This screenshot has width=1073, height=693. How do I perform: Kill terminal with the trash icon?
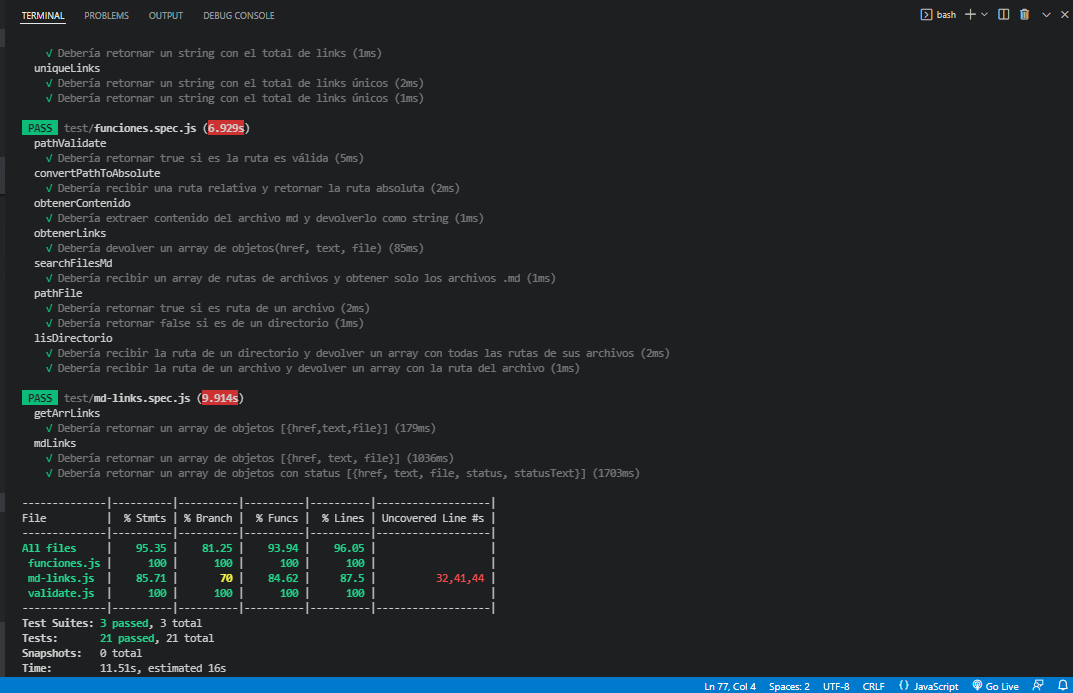(1024, 14)
